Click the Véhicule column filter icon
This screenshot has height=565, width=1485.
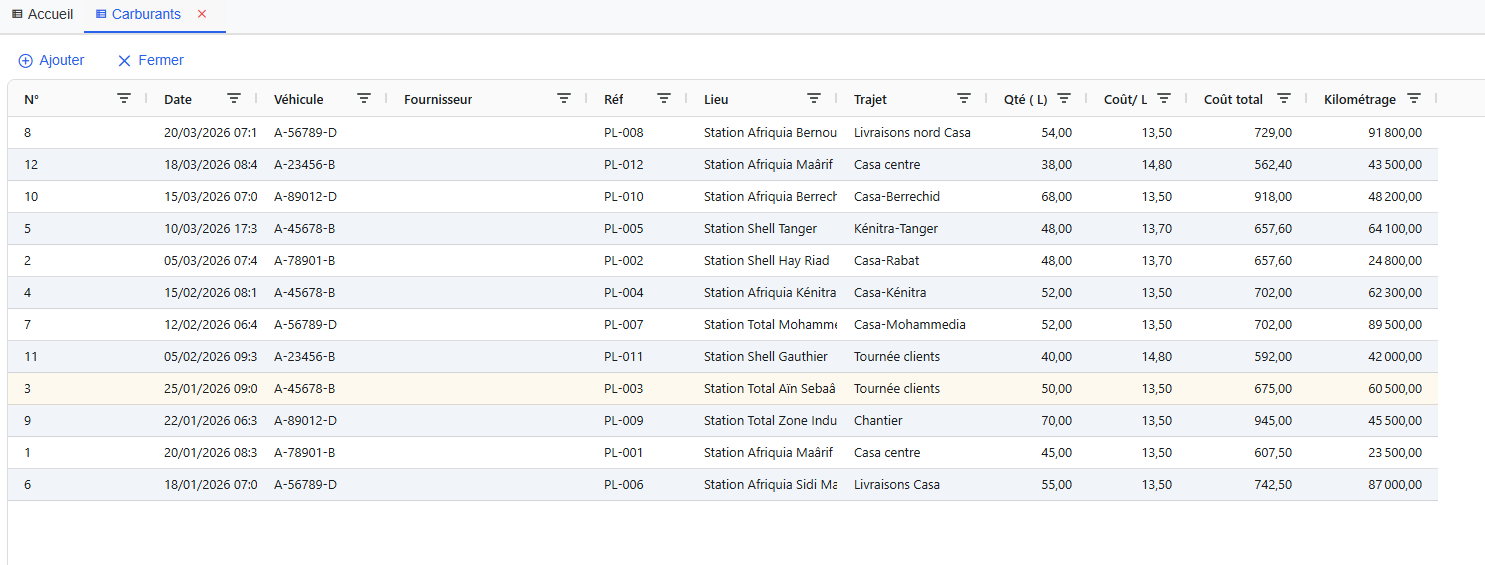coord(364,98)
